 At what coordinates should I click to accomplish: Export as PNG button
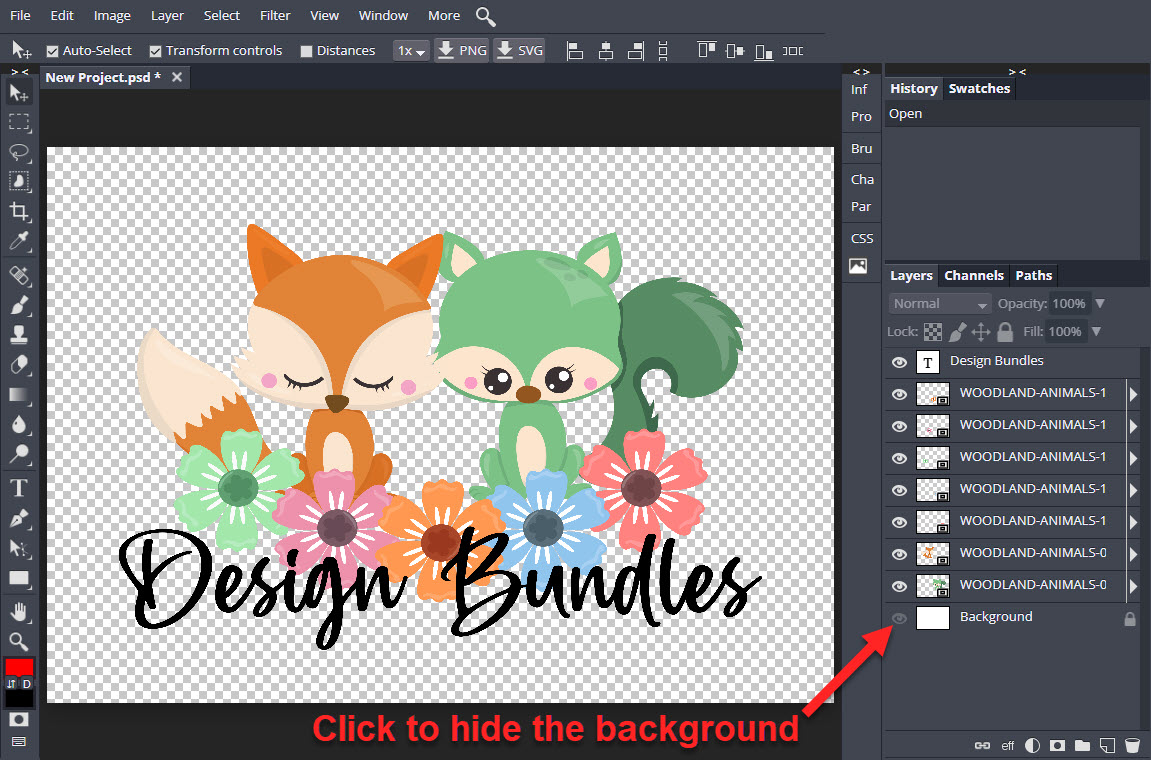(462, 51)
